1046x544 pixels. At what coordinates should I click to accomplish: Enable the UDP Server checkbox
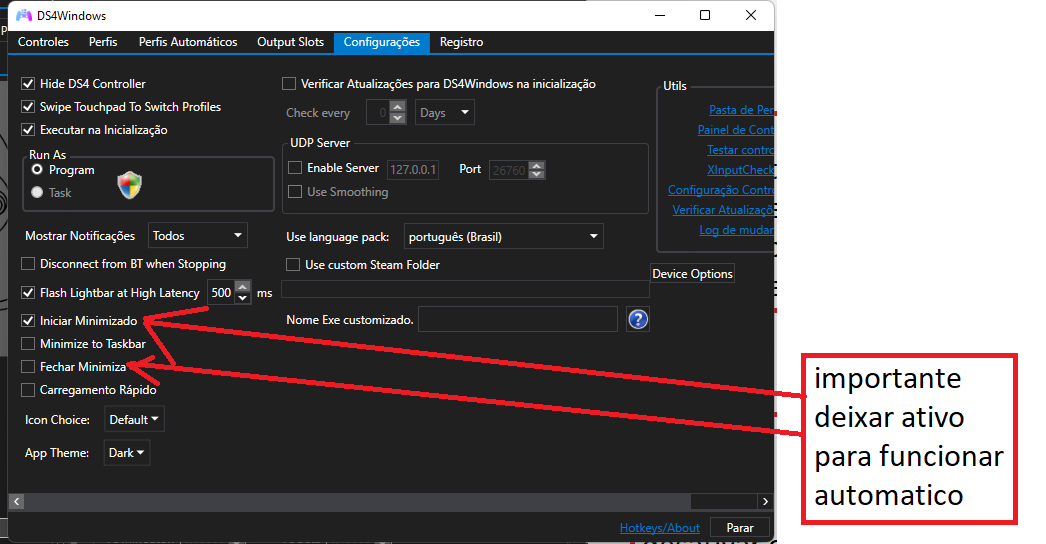click(295, 168)
